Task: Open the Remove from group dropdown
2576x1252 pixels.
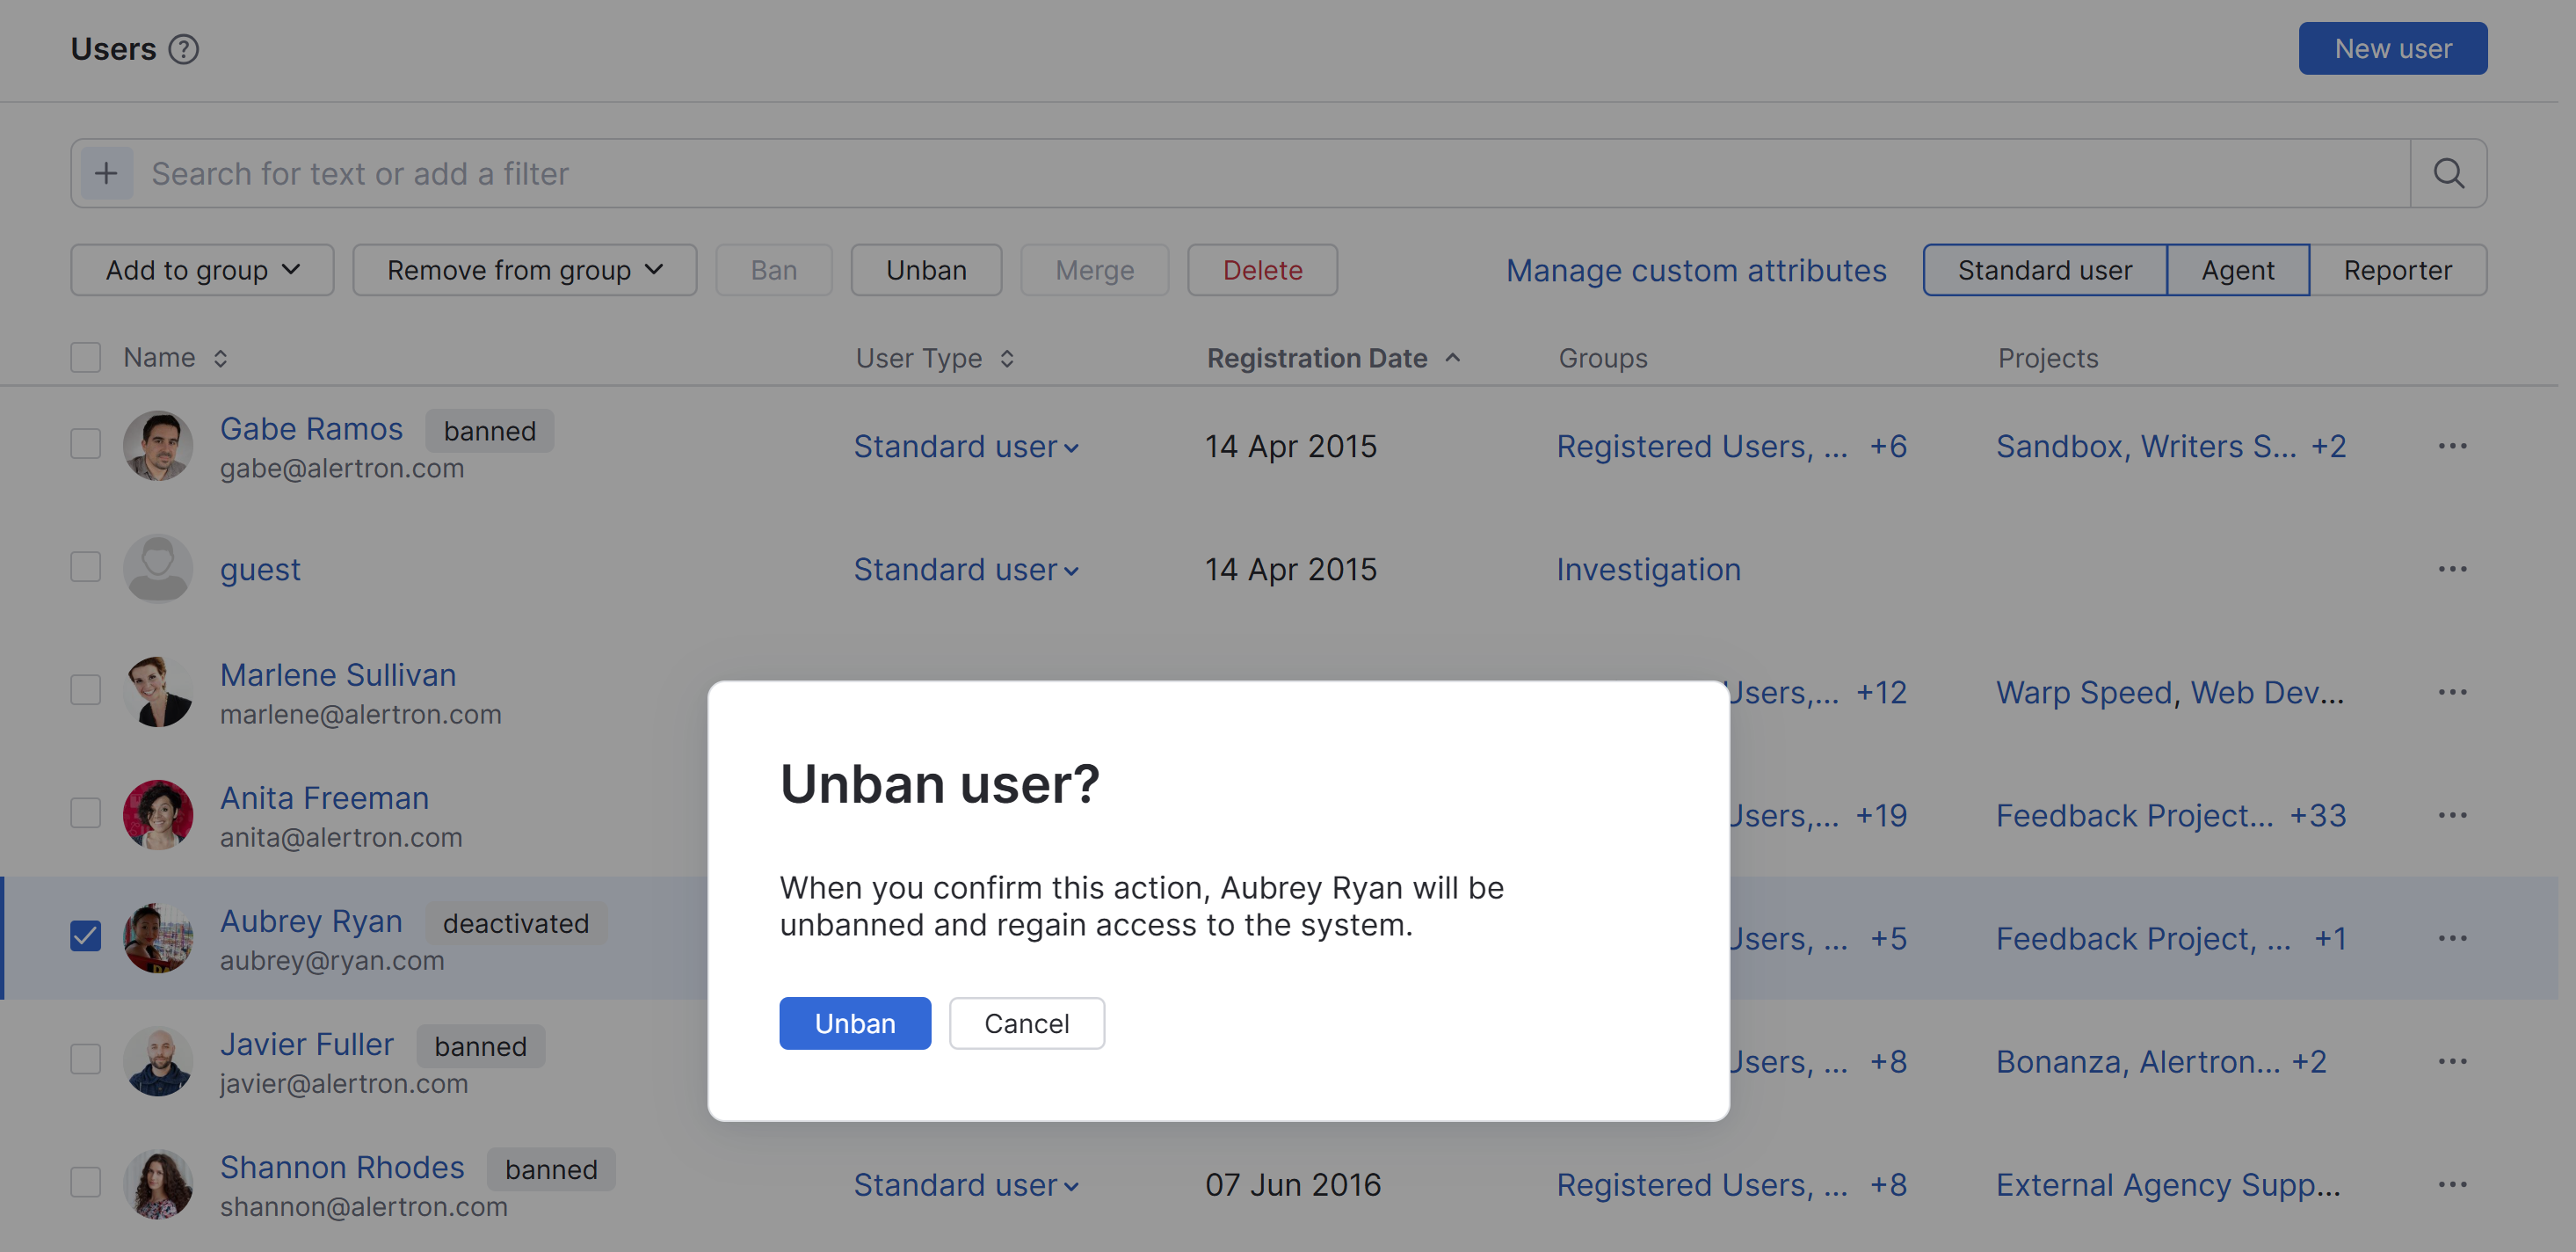Action: [524, 270]
